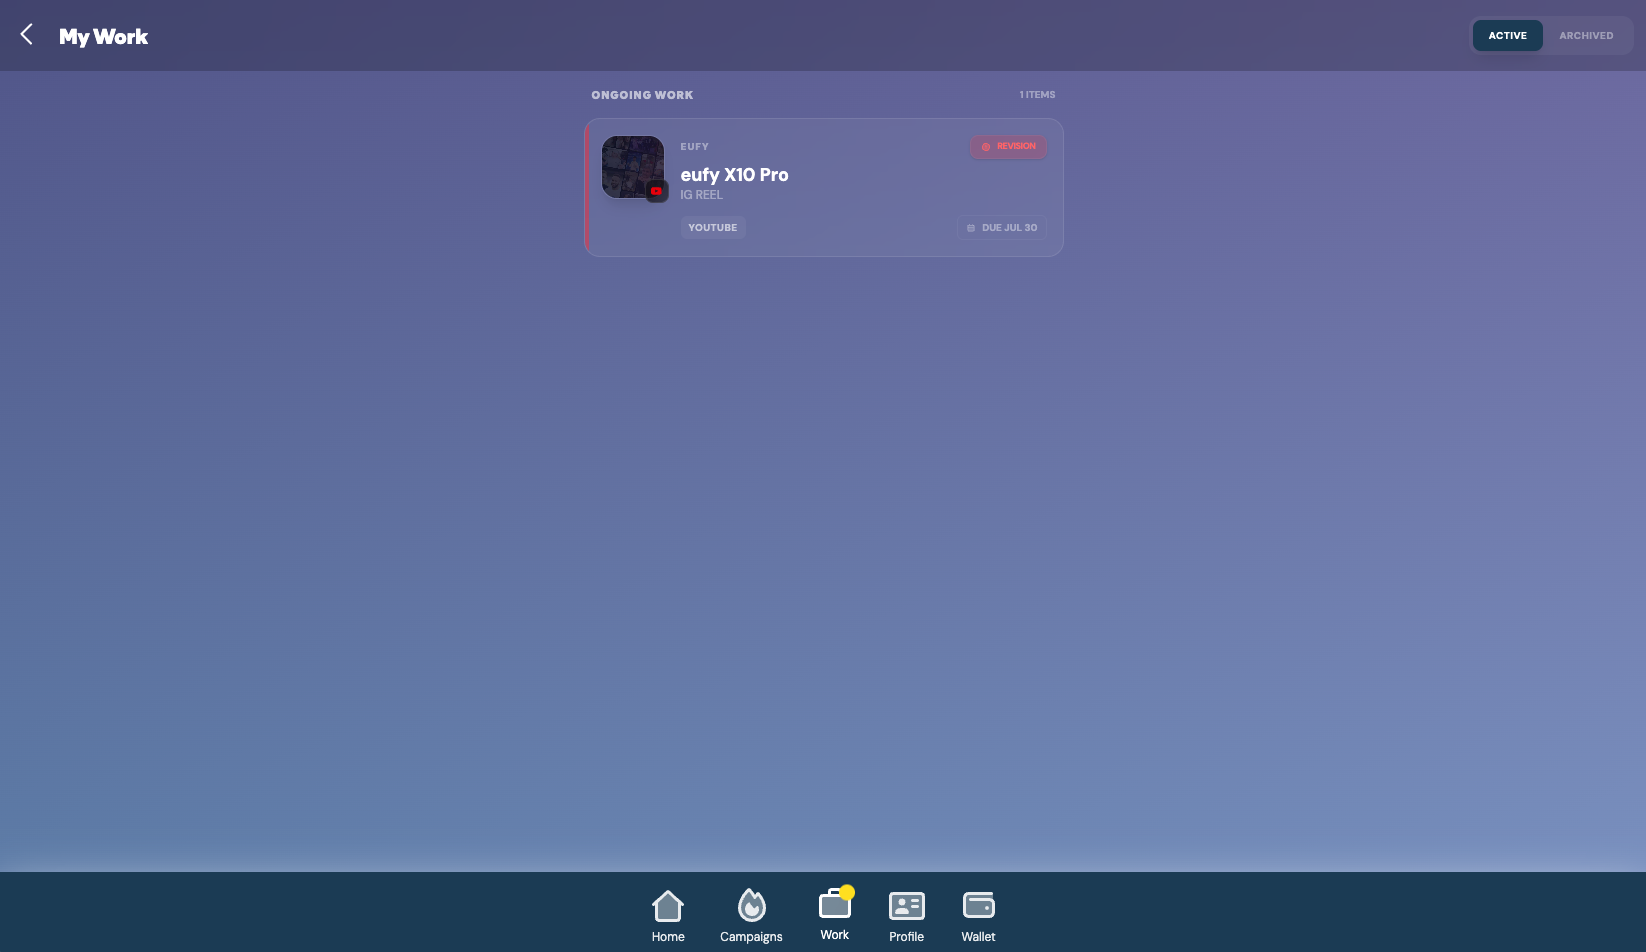
Task: Click the My Work page title
Action: coord(103,37)
